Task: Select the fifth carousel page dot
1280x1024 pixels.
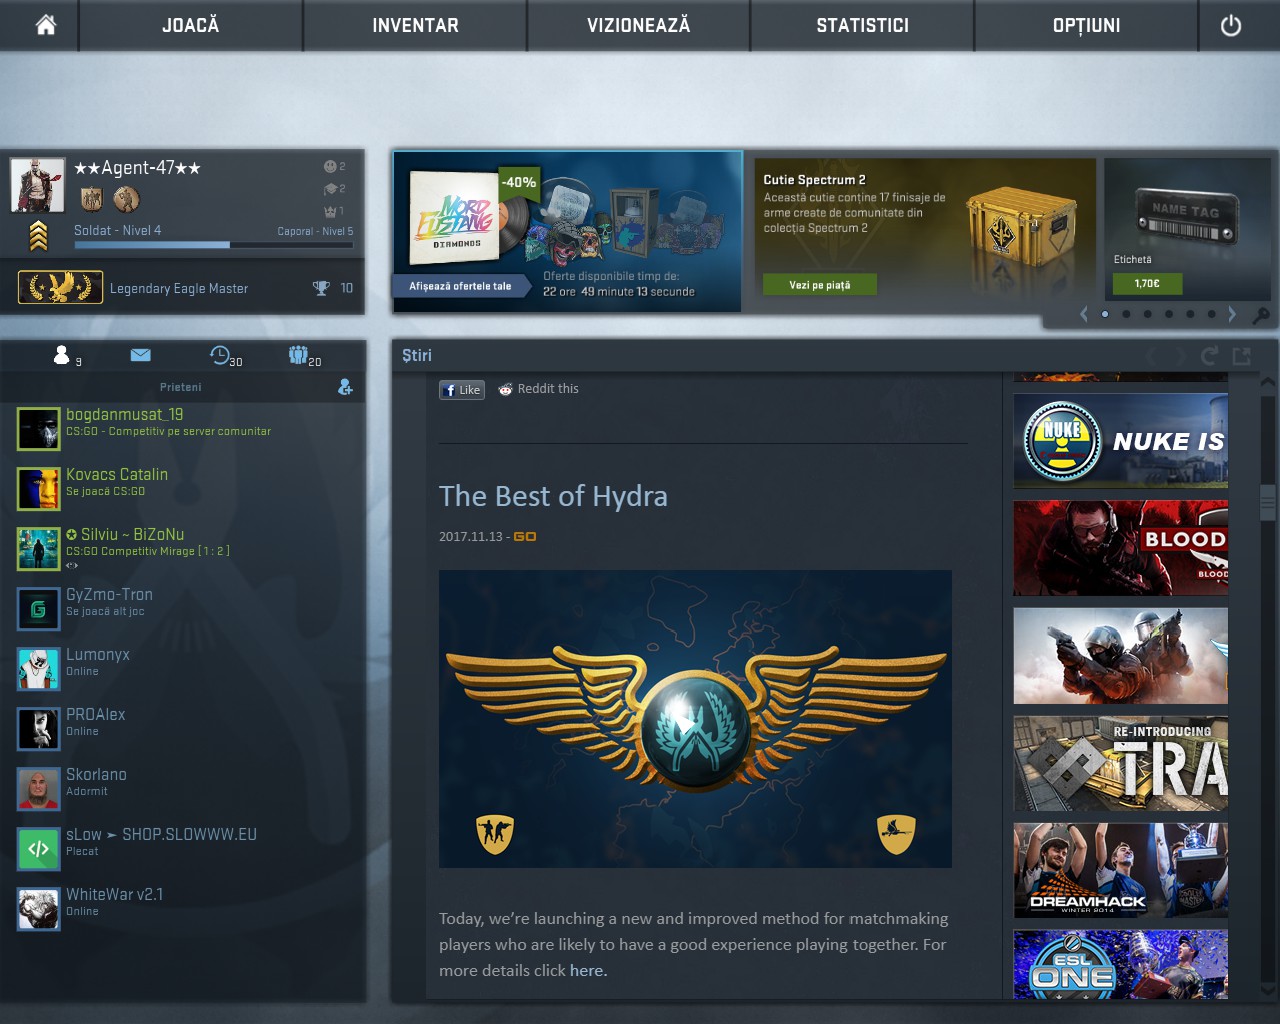Action: [1190, 314]
